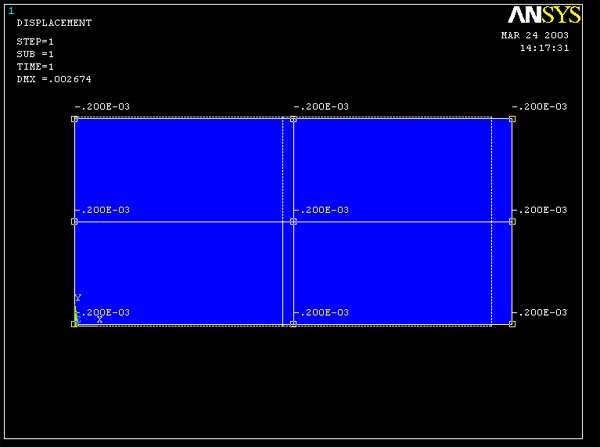Click the ANSYS logo
This screenshot has width=600, height=447.
pos(544,15)
